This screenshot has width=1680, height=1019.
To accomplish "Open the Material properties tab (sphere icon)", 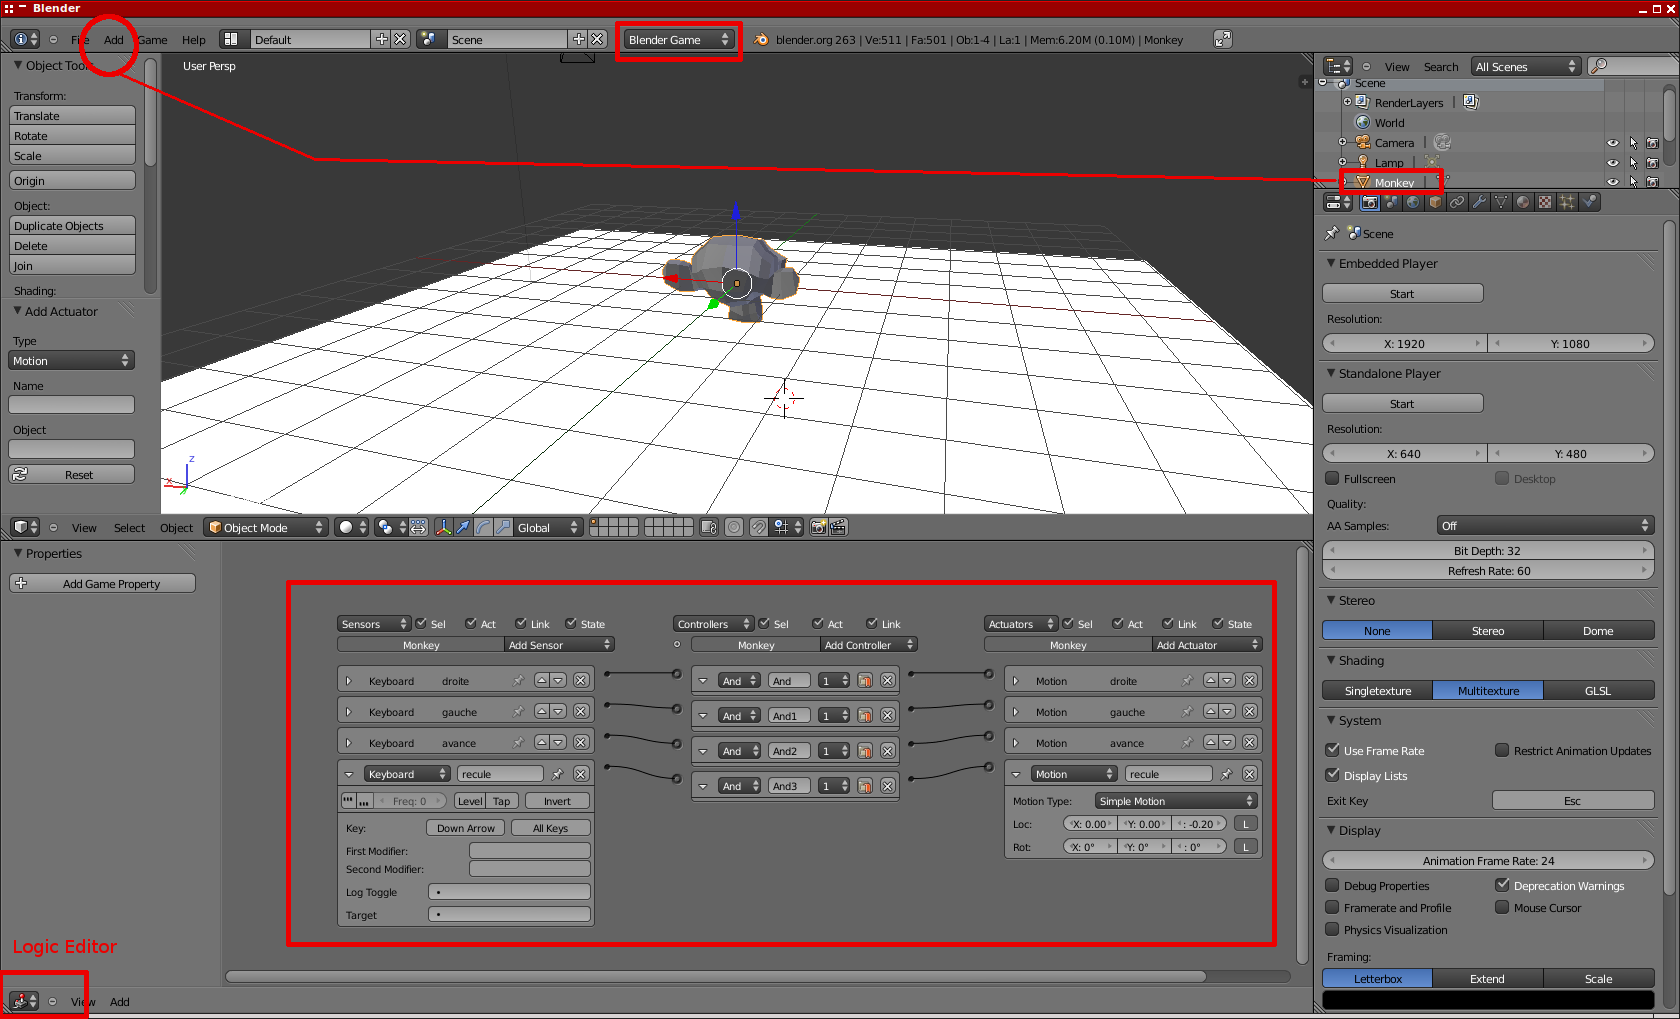I will tap(1523, 202).
